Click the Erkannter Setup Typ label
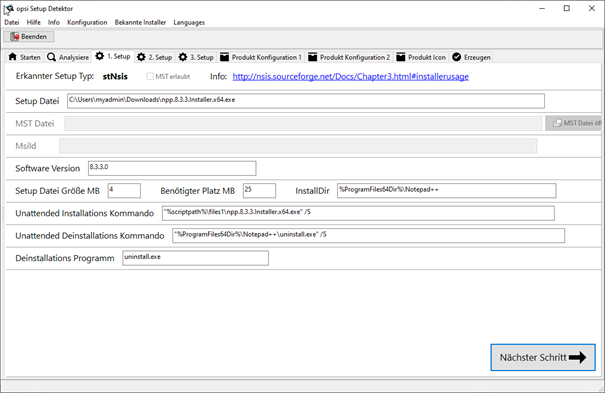605x393 pixels. point(54,76)
